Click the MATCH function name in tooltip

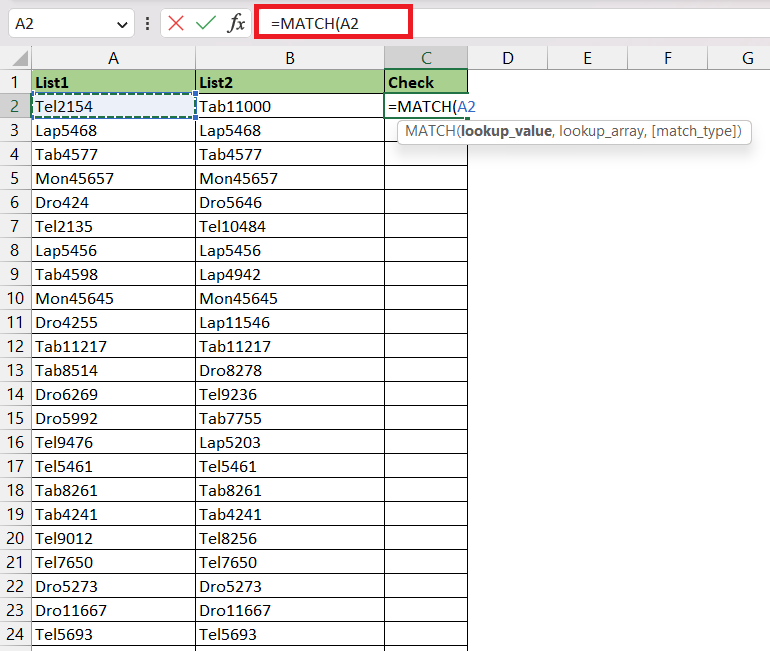[430, 131]
